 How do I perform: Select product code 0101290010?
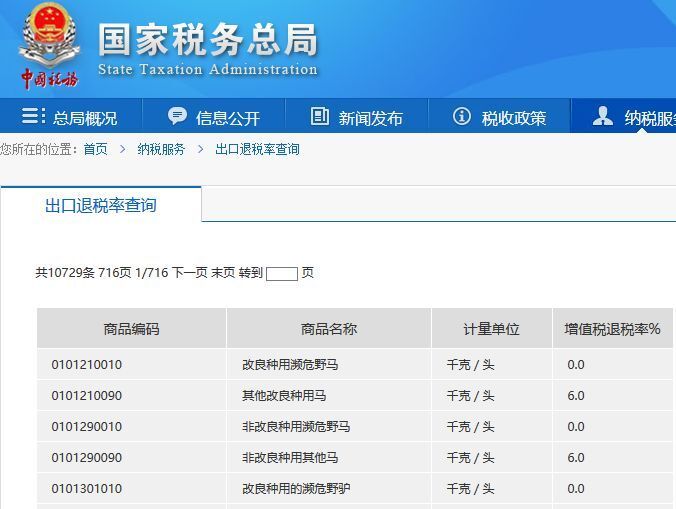pos(87,427)
